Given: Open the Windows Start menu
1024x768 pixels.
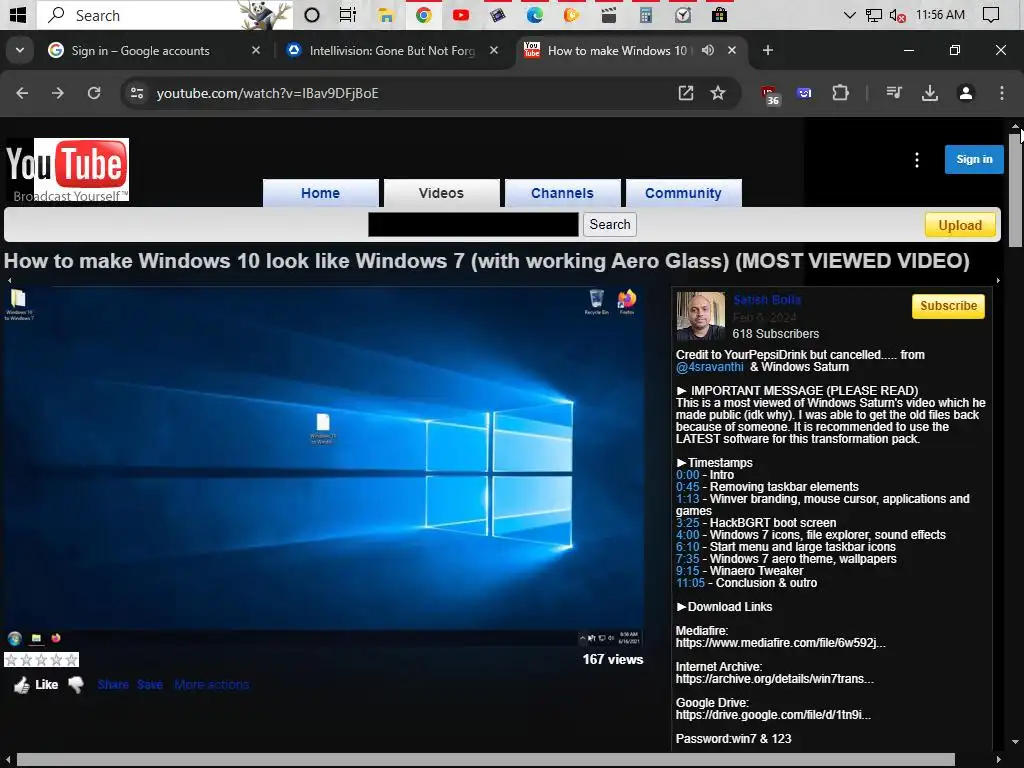Looking at the screenshot, I should pyautogui.click(x=18, y=14).
